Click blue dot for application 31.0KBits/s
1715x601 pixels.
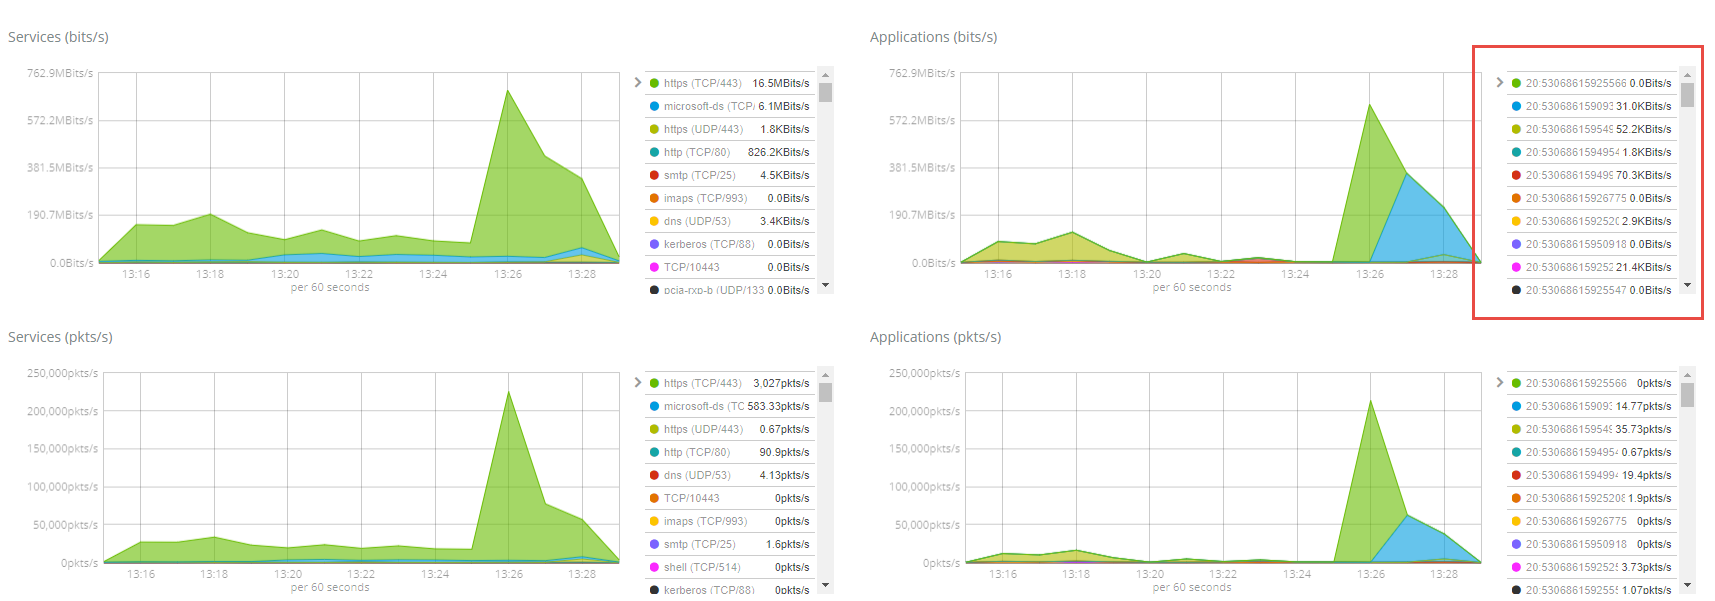click(1516, 106)
